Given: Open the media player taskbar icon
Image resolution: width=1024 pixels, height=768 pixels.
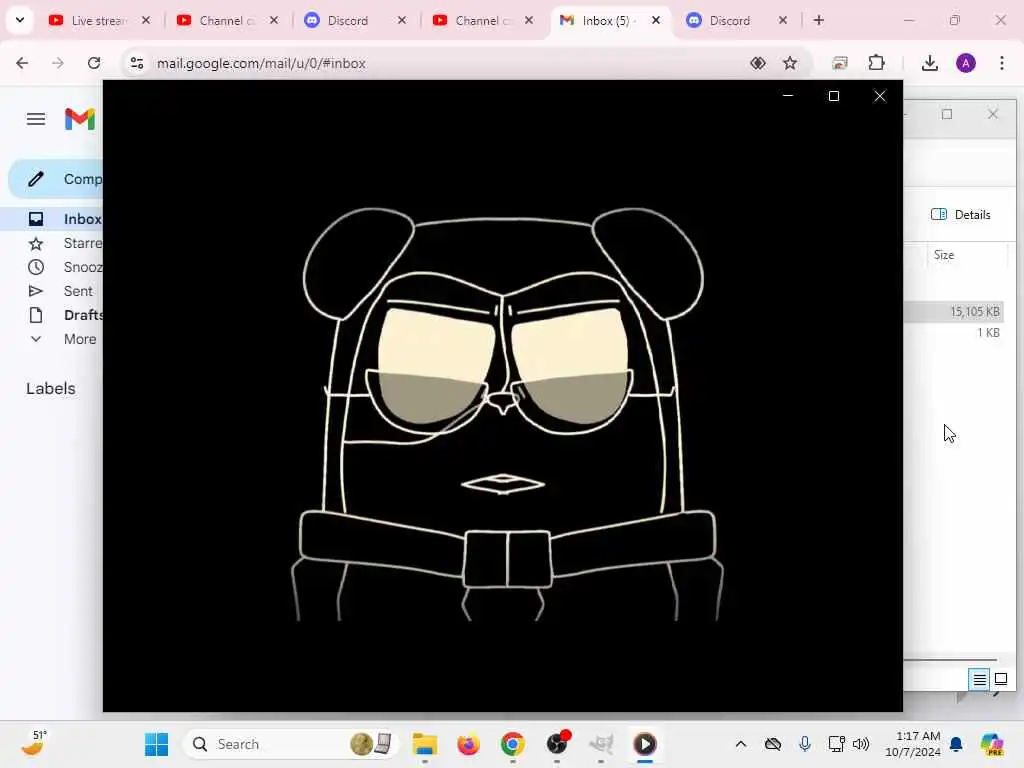Looking at the screenshot, I should 645,744.
